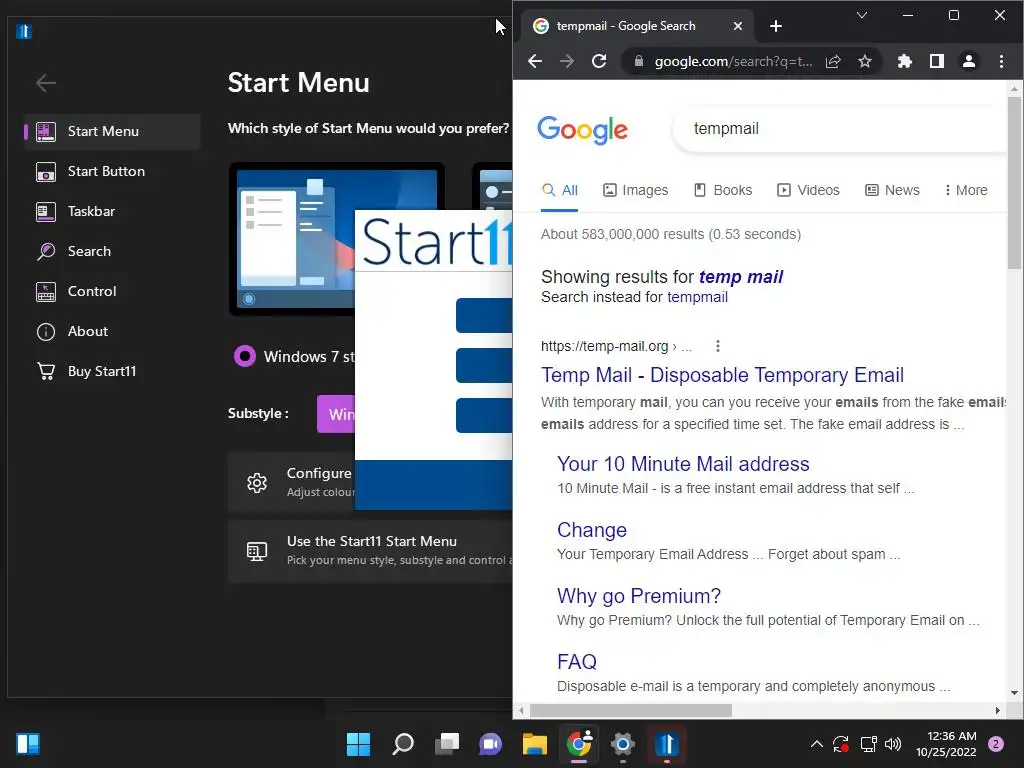Open Chrome three-dot menu
Image resolution: width=1024 pixels, height=768 pixels.
pos(1001,61)
